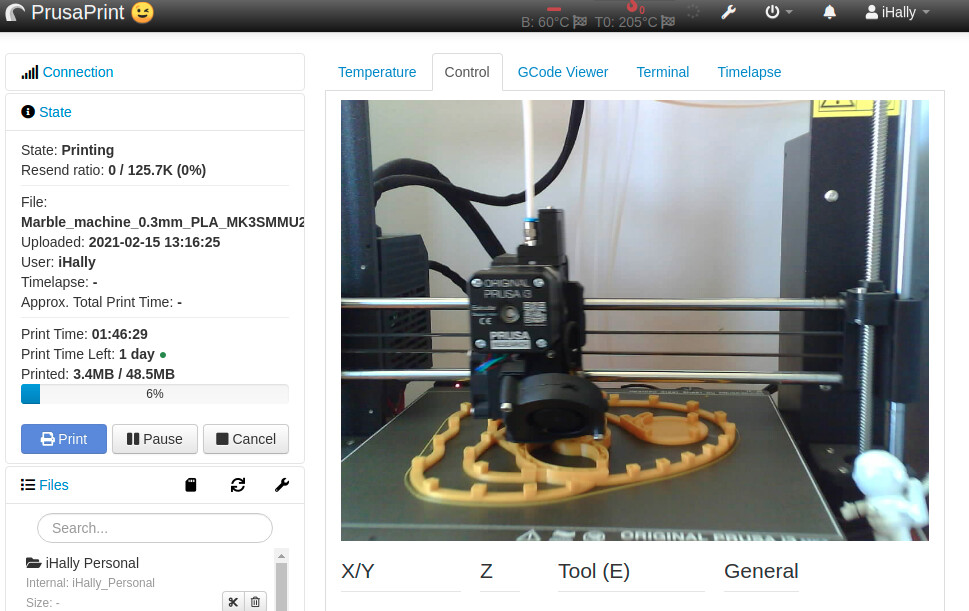Pause the running print
Viewport: 969px width, 611px height.
154,438
